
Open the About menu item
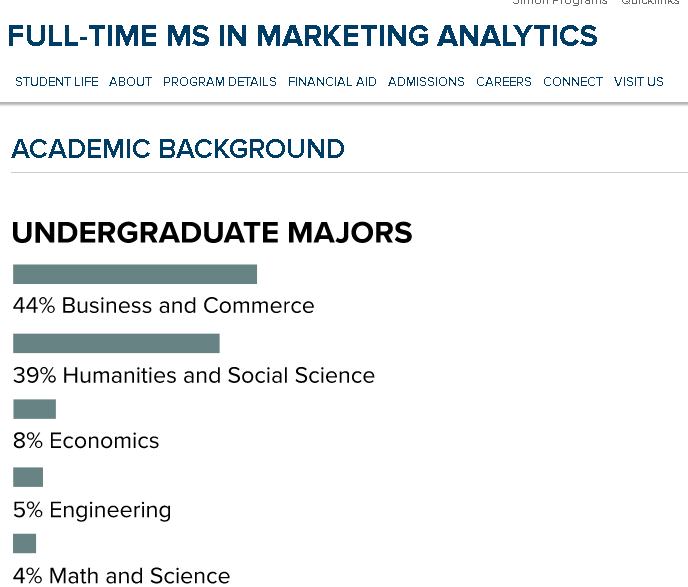tap(130, 82)
